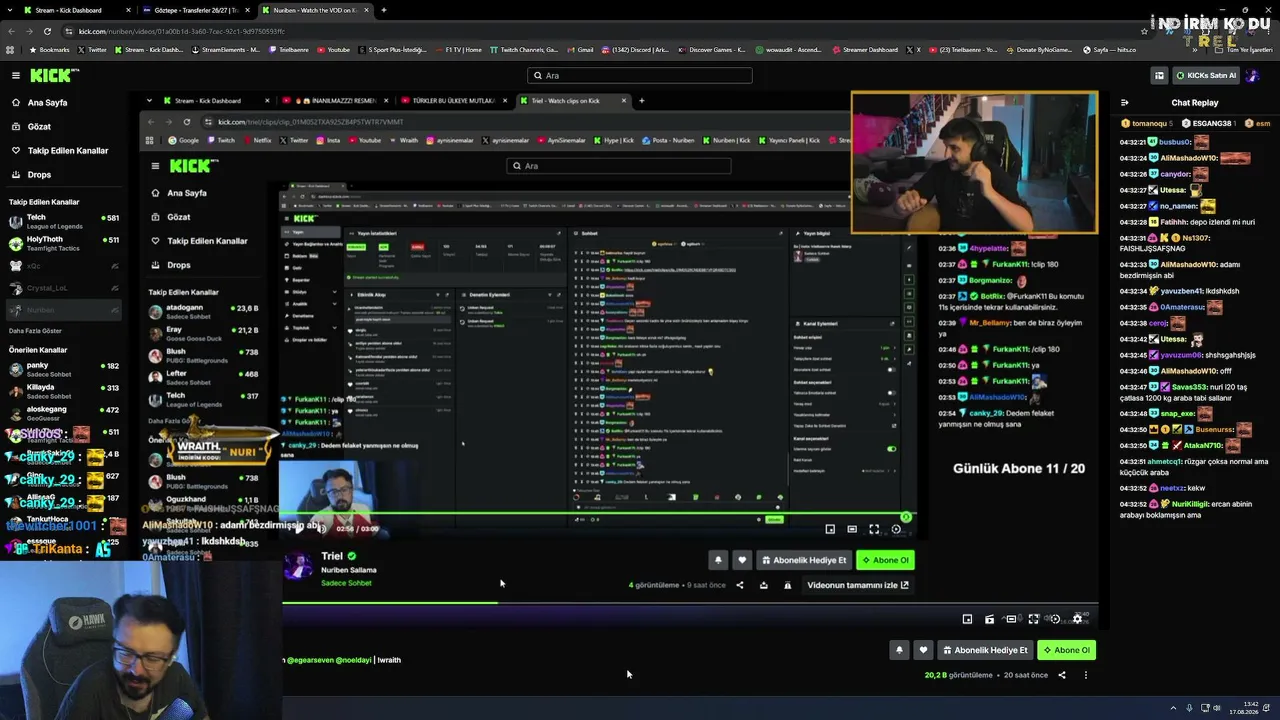Open the browser tab search dropdown
The width and height of the screenshot is (1280, 720).
(x=9, y=10)
